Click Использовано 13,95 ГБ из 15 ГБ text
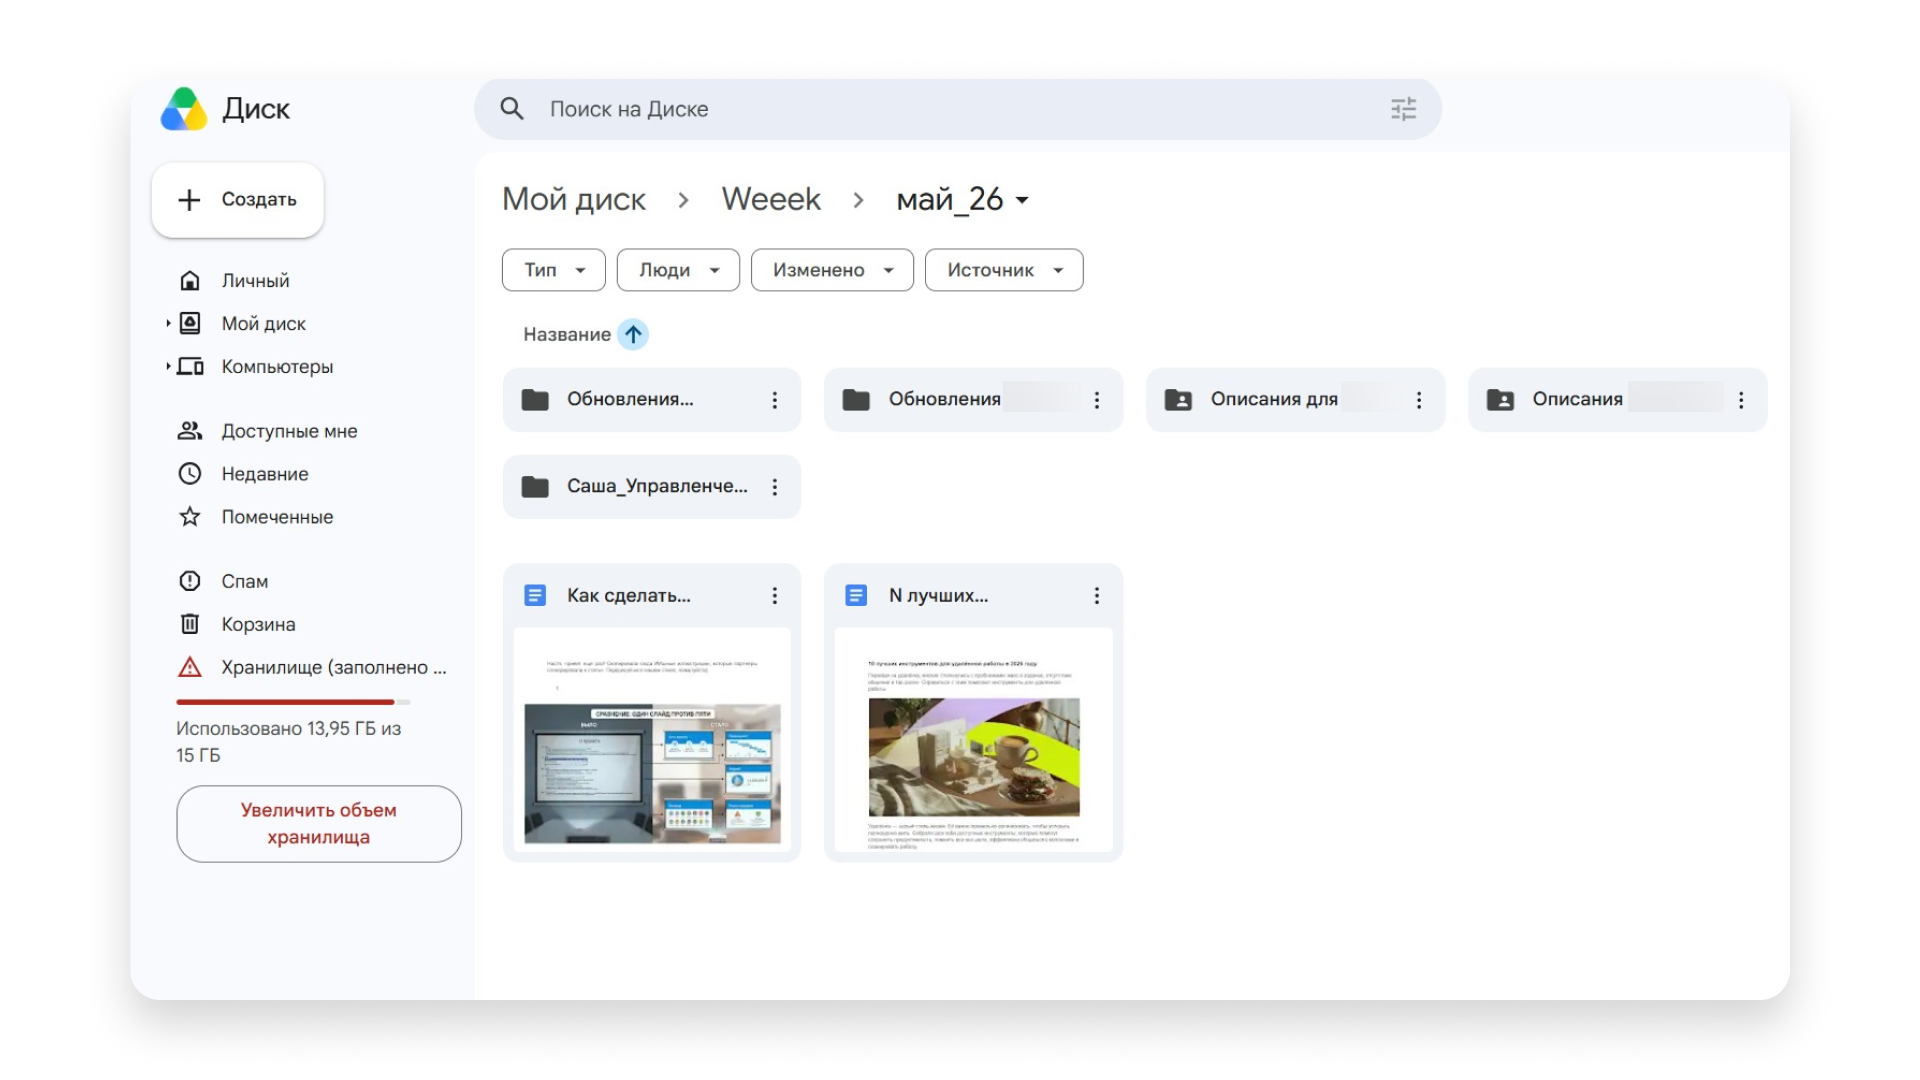This screenshot has width=1920, height=1080. (x=289, y=742)
